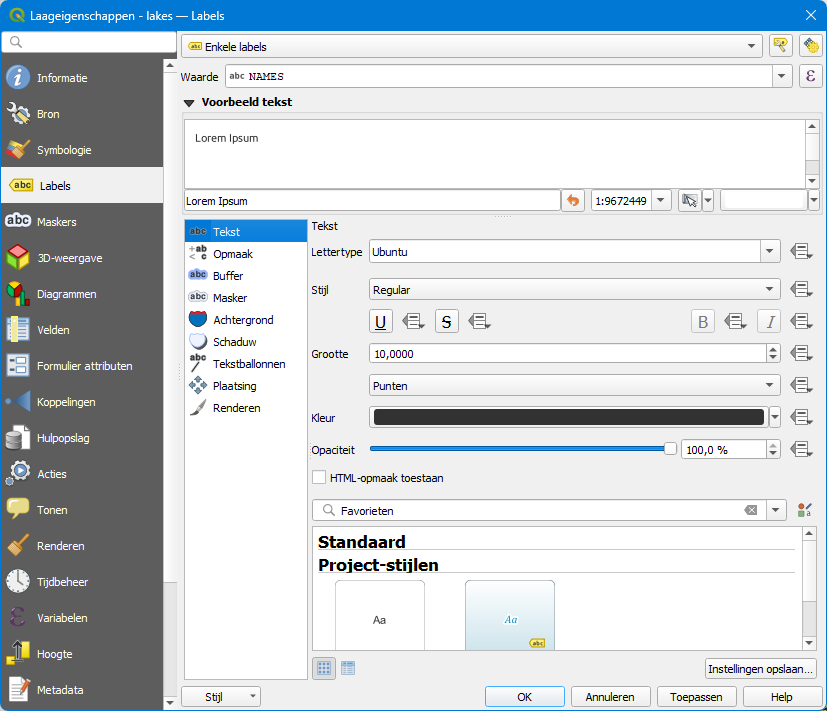The image size is (827, 711).
Task: Open the style manager icon next to Favorieten
Action: [x=805, y=511]
